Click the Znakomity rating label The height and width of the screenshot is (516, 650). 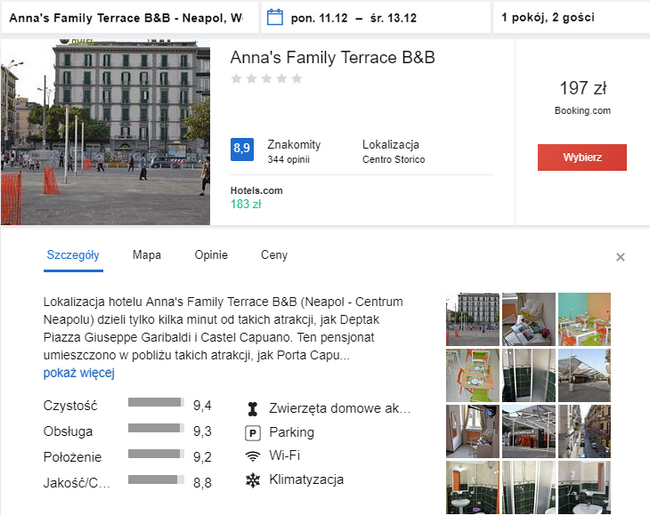point(294,145)
